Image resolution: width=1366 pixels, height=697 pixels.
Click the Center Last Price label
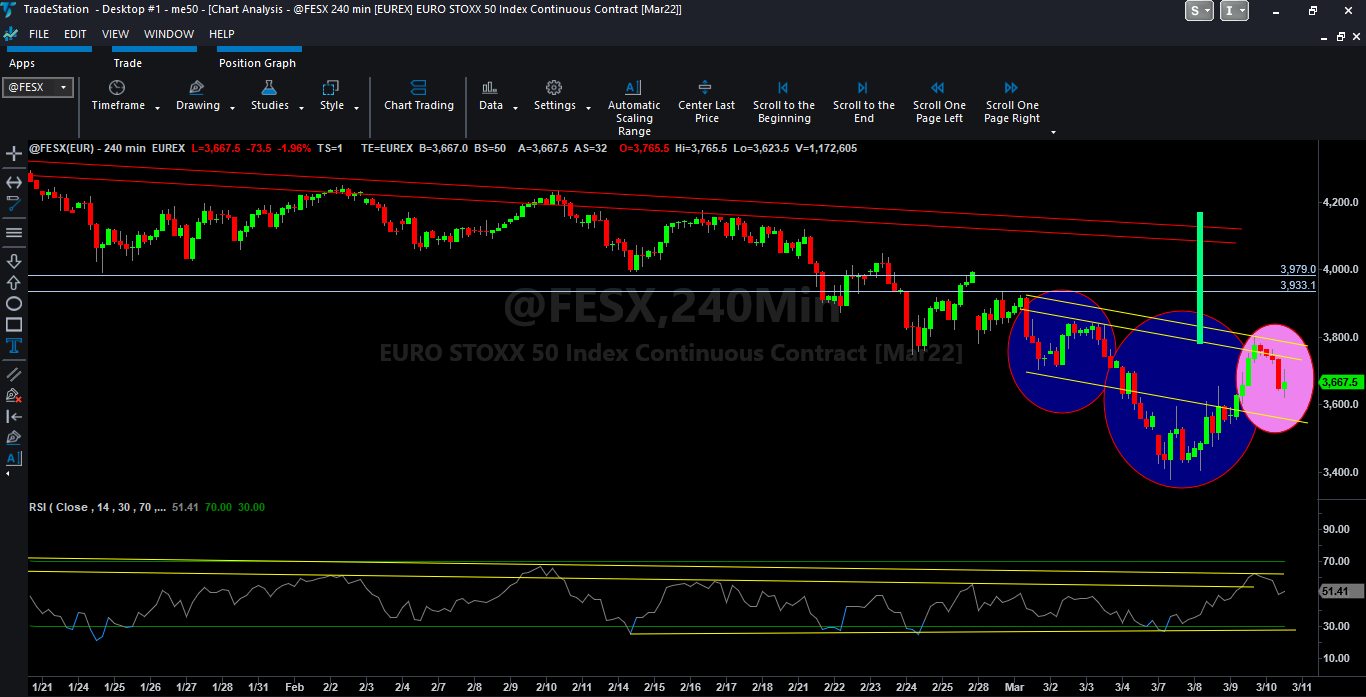pyautogui.click(x=706, y=112)
